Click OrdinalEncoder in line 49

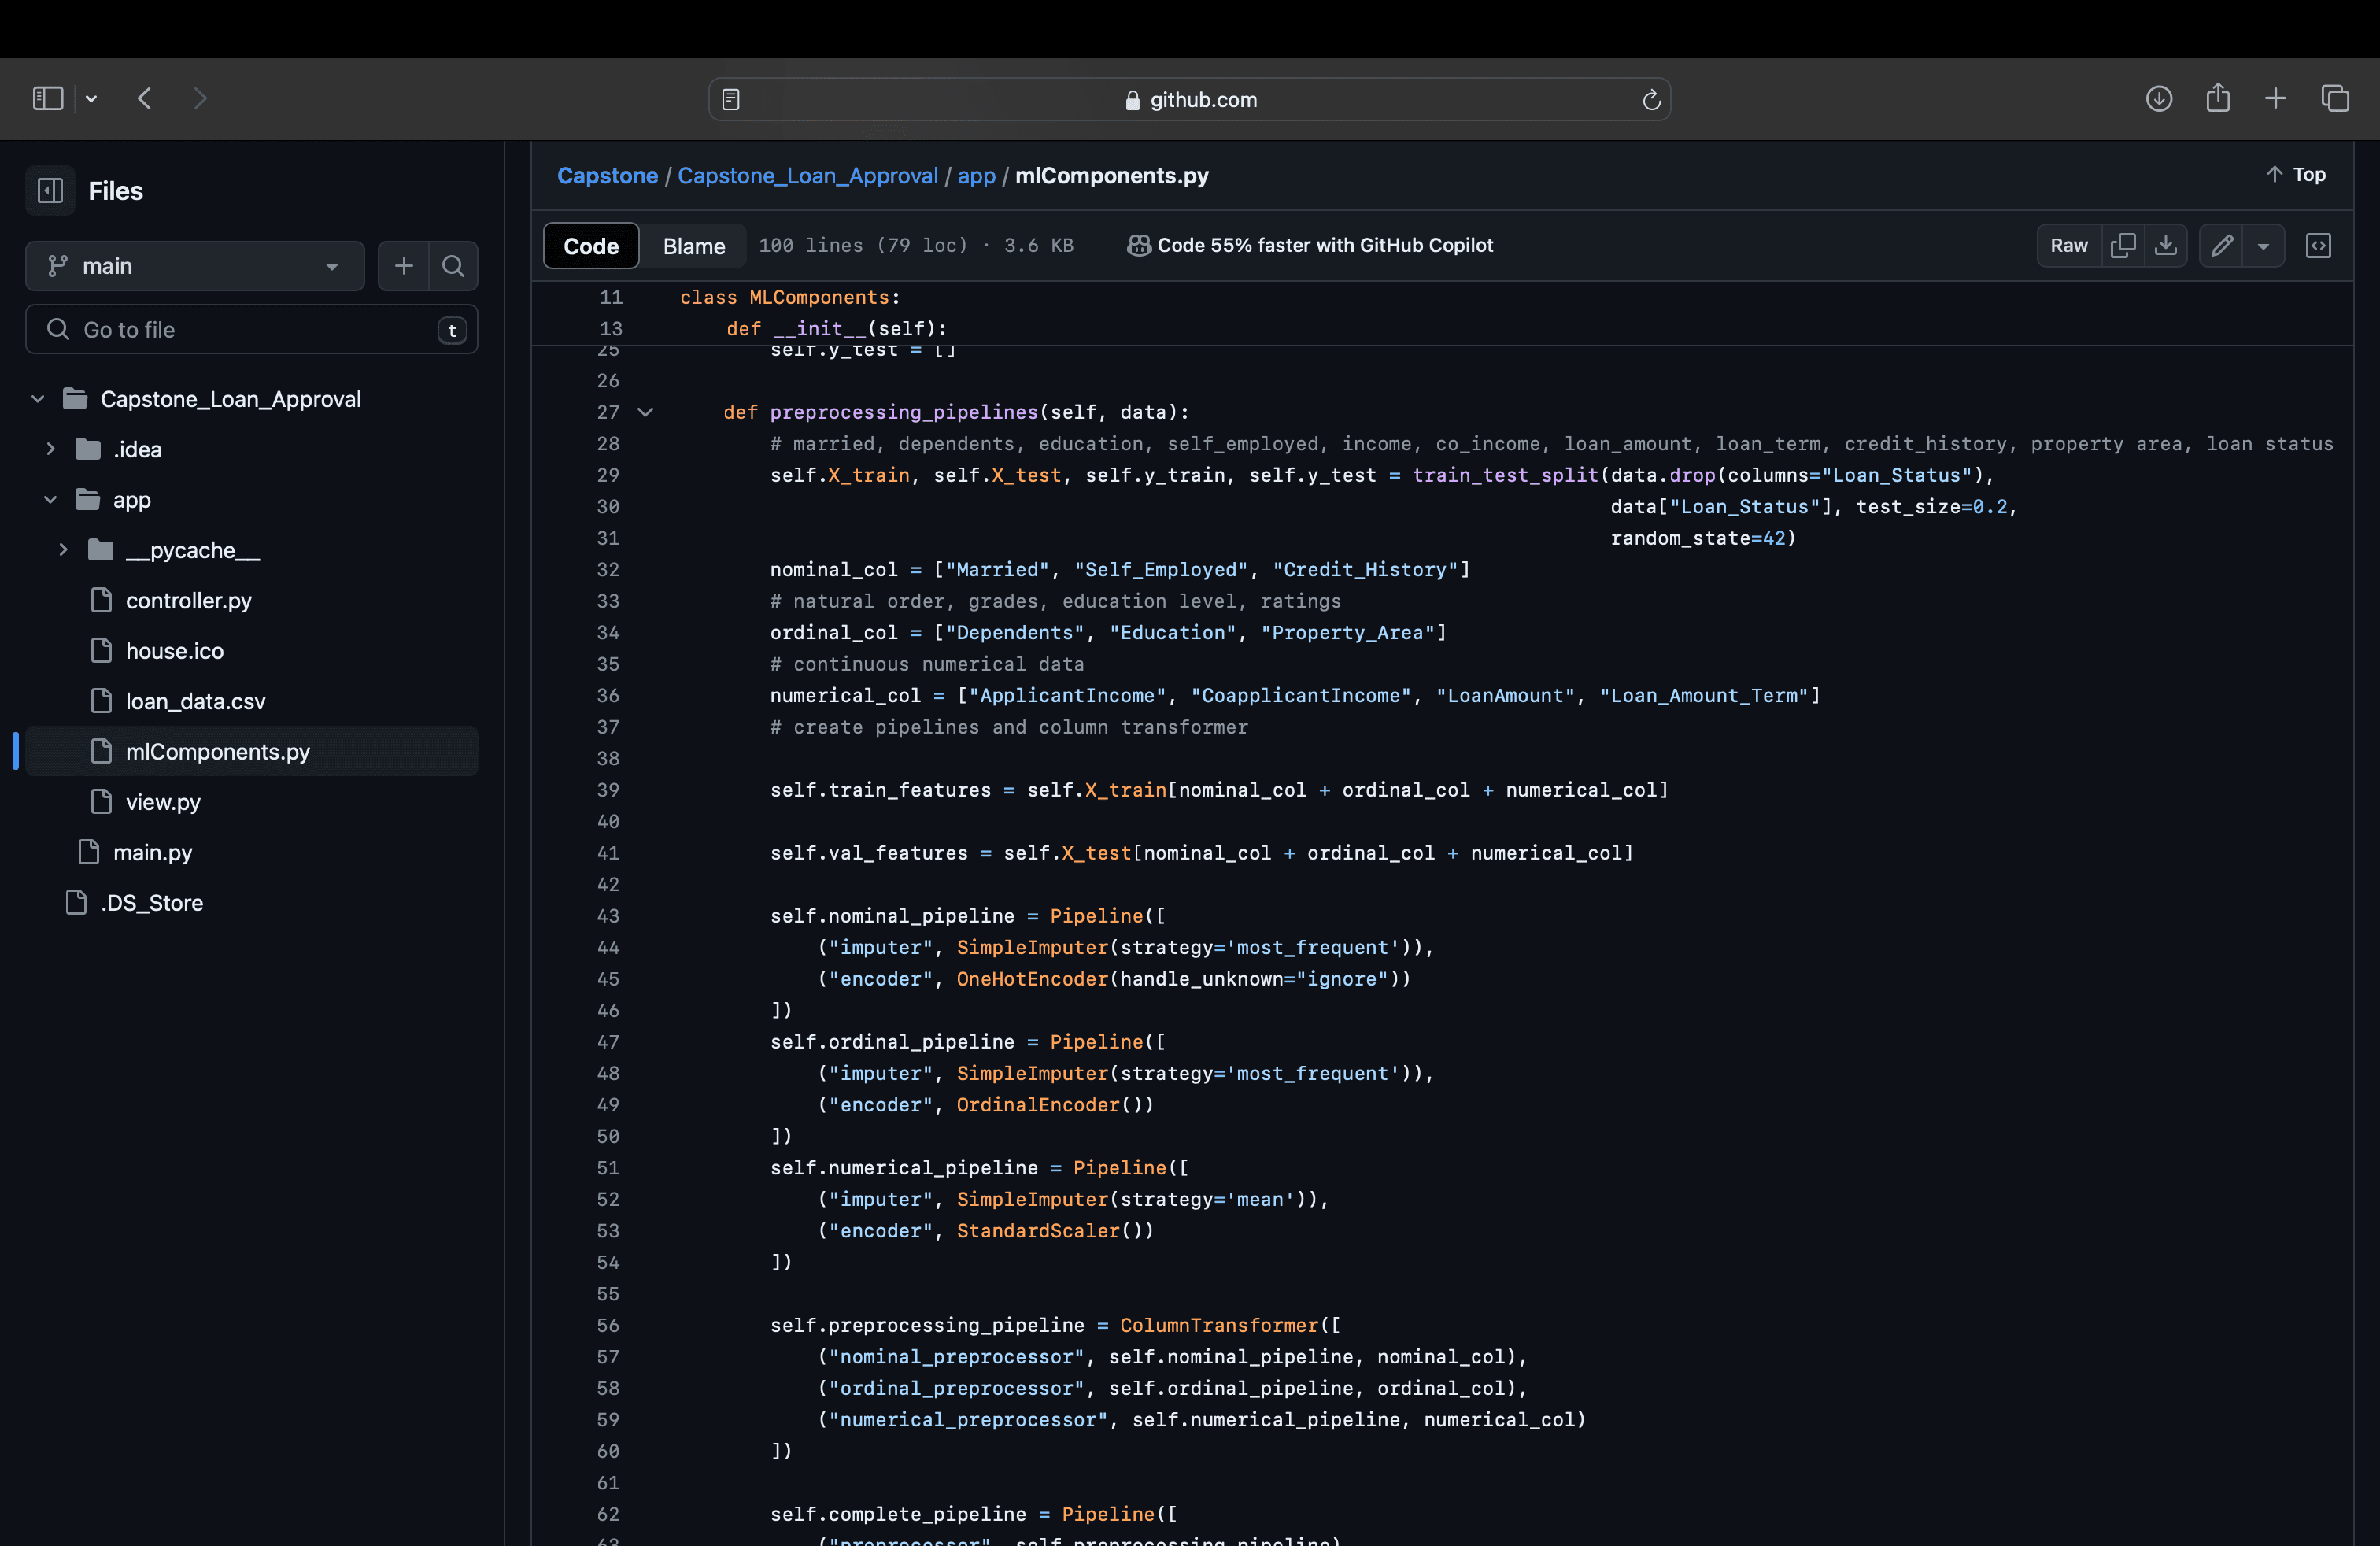pos(1038,1105)
